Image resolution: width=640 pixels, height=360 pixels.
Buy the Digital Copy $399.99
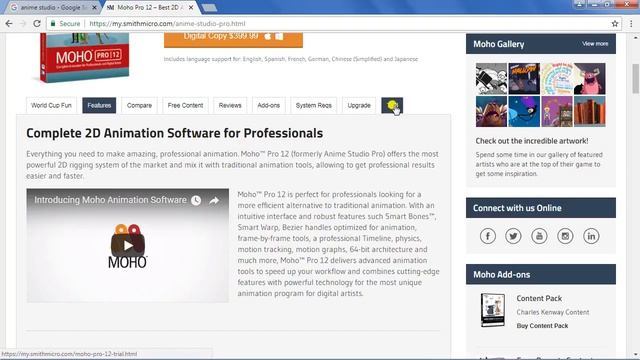(233, 39)
